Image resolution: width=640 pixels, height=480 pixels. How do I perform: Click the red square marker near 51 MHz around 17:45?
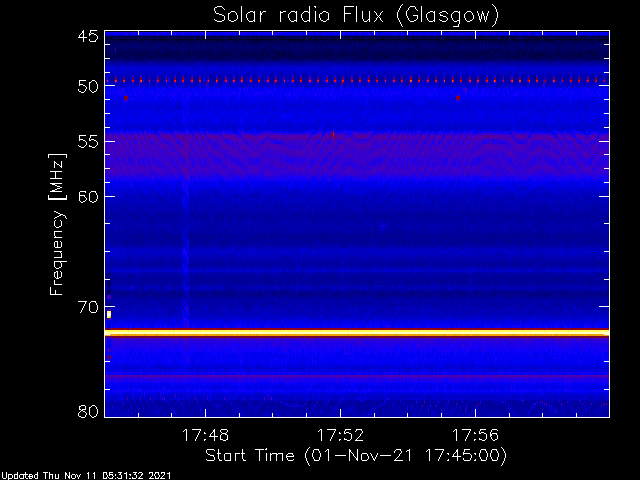click(x=126, y=98)
